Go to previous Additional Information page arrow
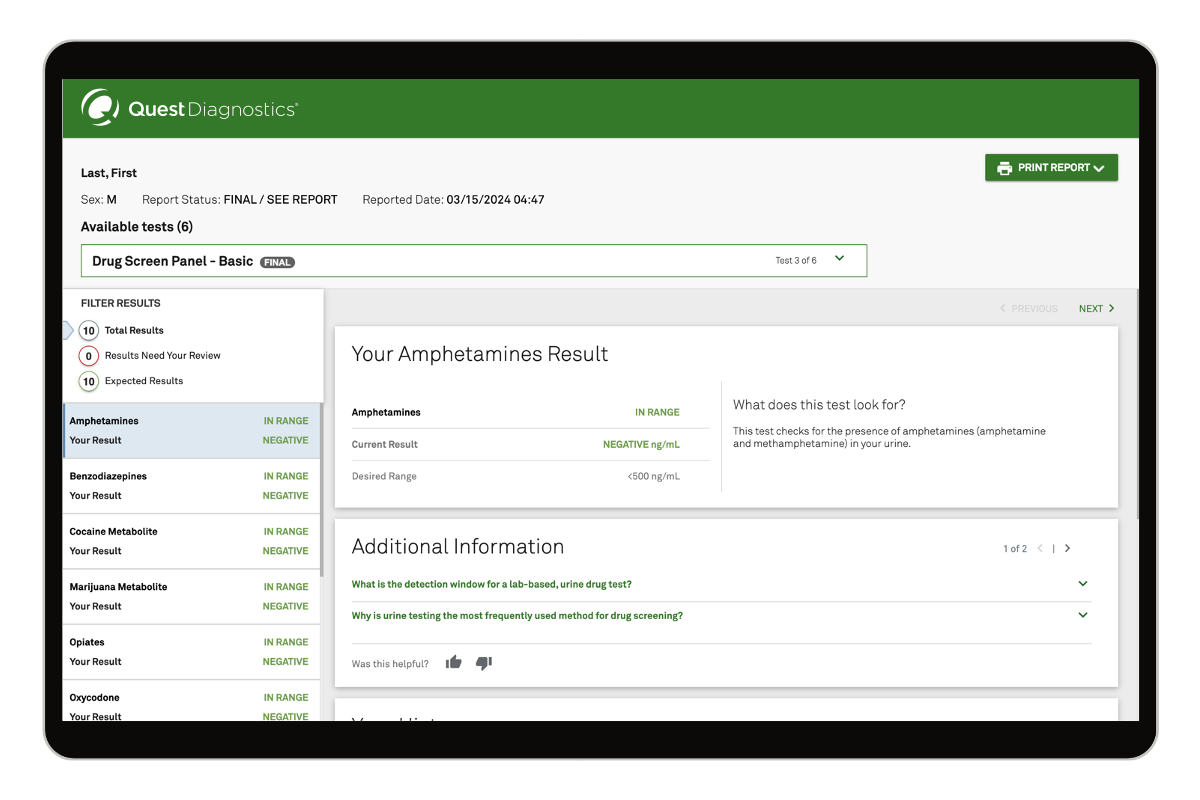 (1040, 548)
